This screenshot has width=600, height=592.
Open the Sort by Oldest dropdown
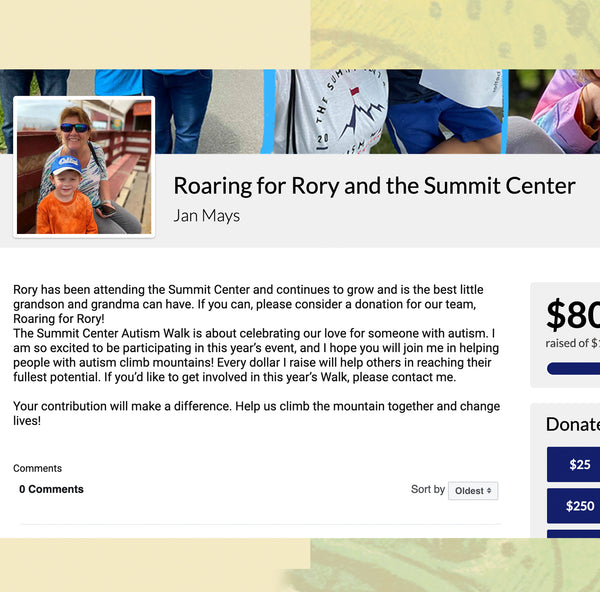(473, 491)
